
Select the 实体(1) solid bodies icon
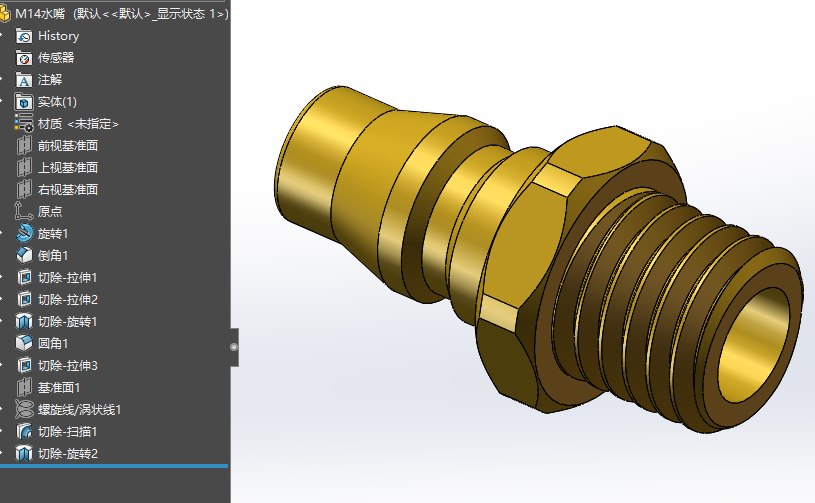coord(24,102)
